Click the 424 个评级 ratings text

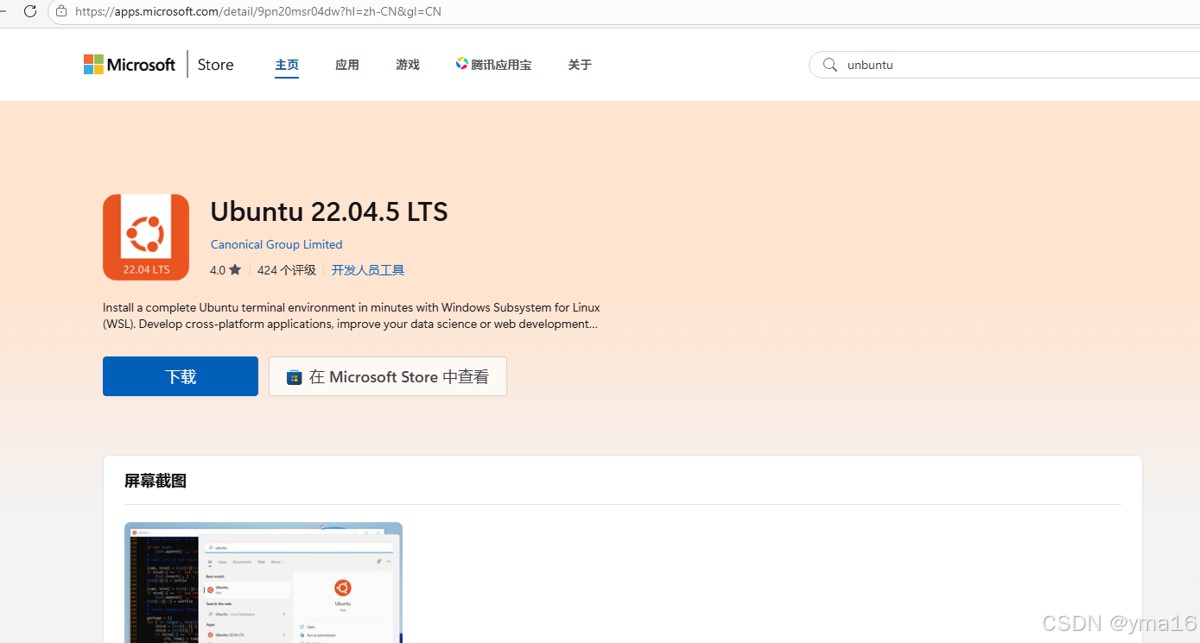[286, 270]
